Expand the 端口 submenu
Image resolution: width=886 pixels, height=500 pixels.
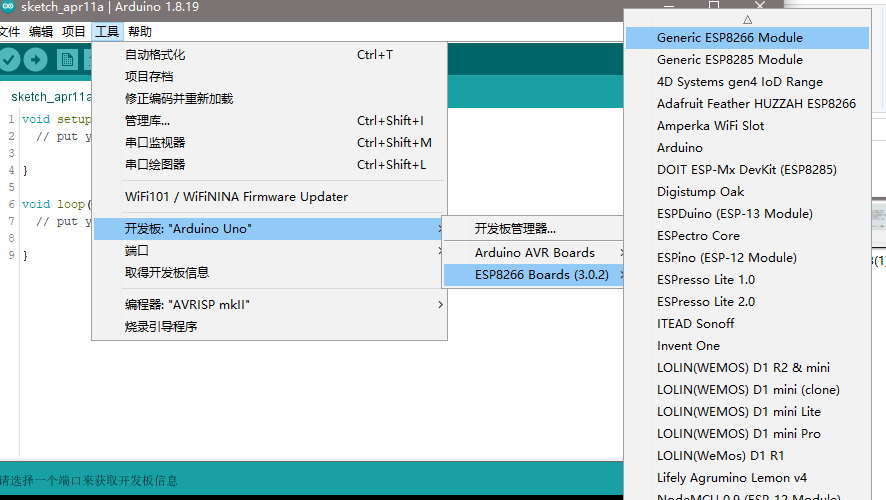[x=270, y=250]
